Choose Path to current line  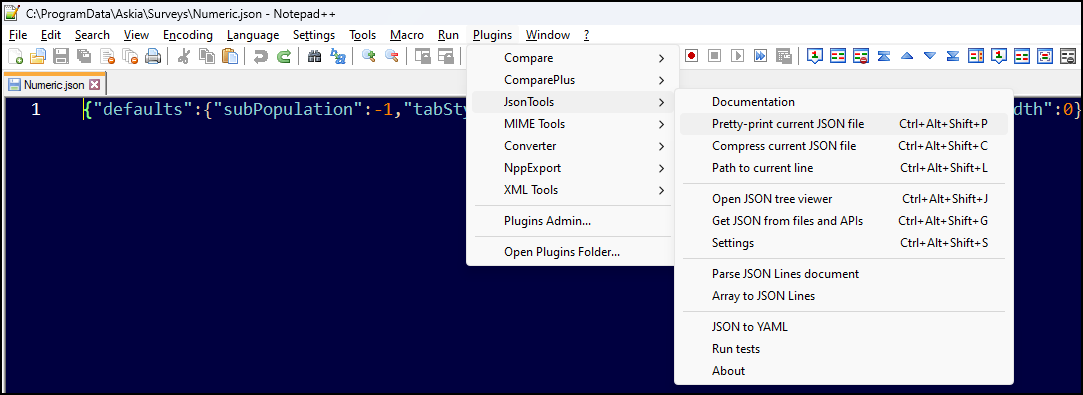[x=843, y=168]
